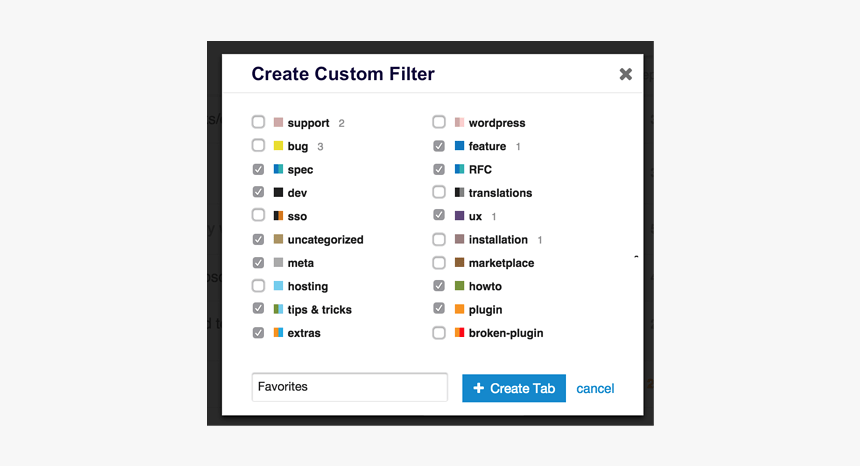The image size is (860, 466).
Task: Click the orange plugin color swatch
Action: tap(460, 309)
